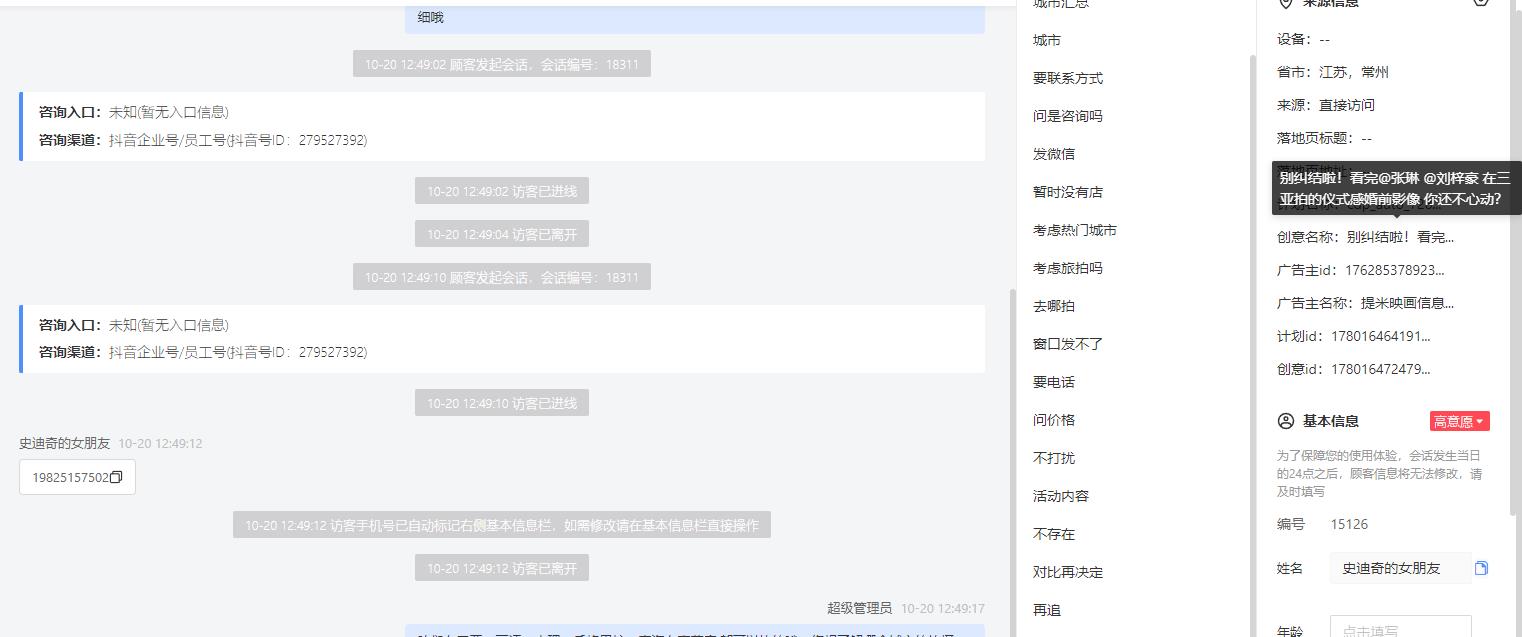Select the 问价格 quick reply
Screen dimensions: 1522x637
(1054, 420)
